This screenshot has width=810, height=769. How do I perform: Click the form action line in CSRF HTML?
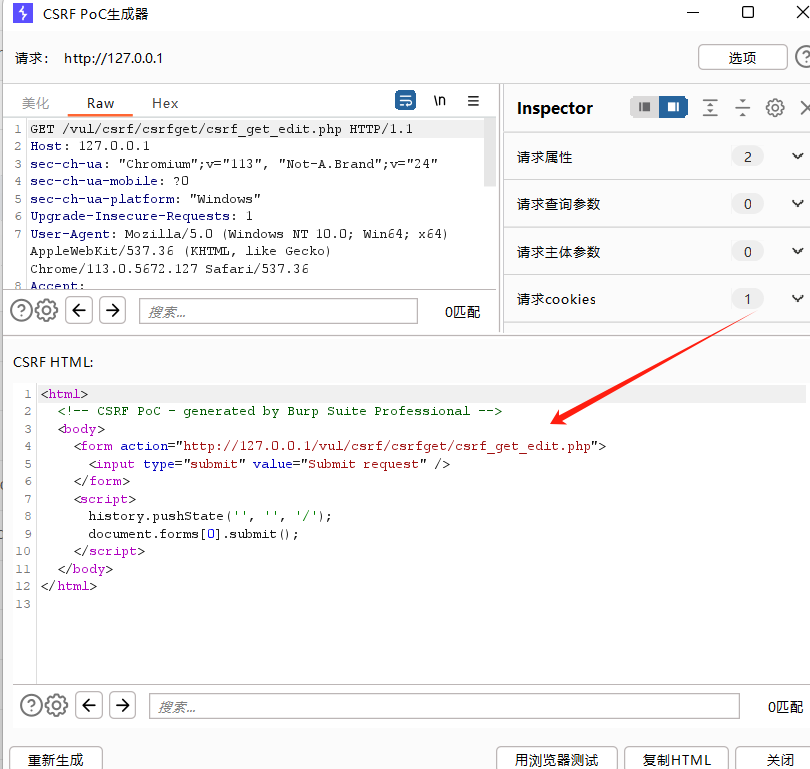pyautogui.click(x=340, y=446)
